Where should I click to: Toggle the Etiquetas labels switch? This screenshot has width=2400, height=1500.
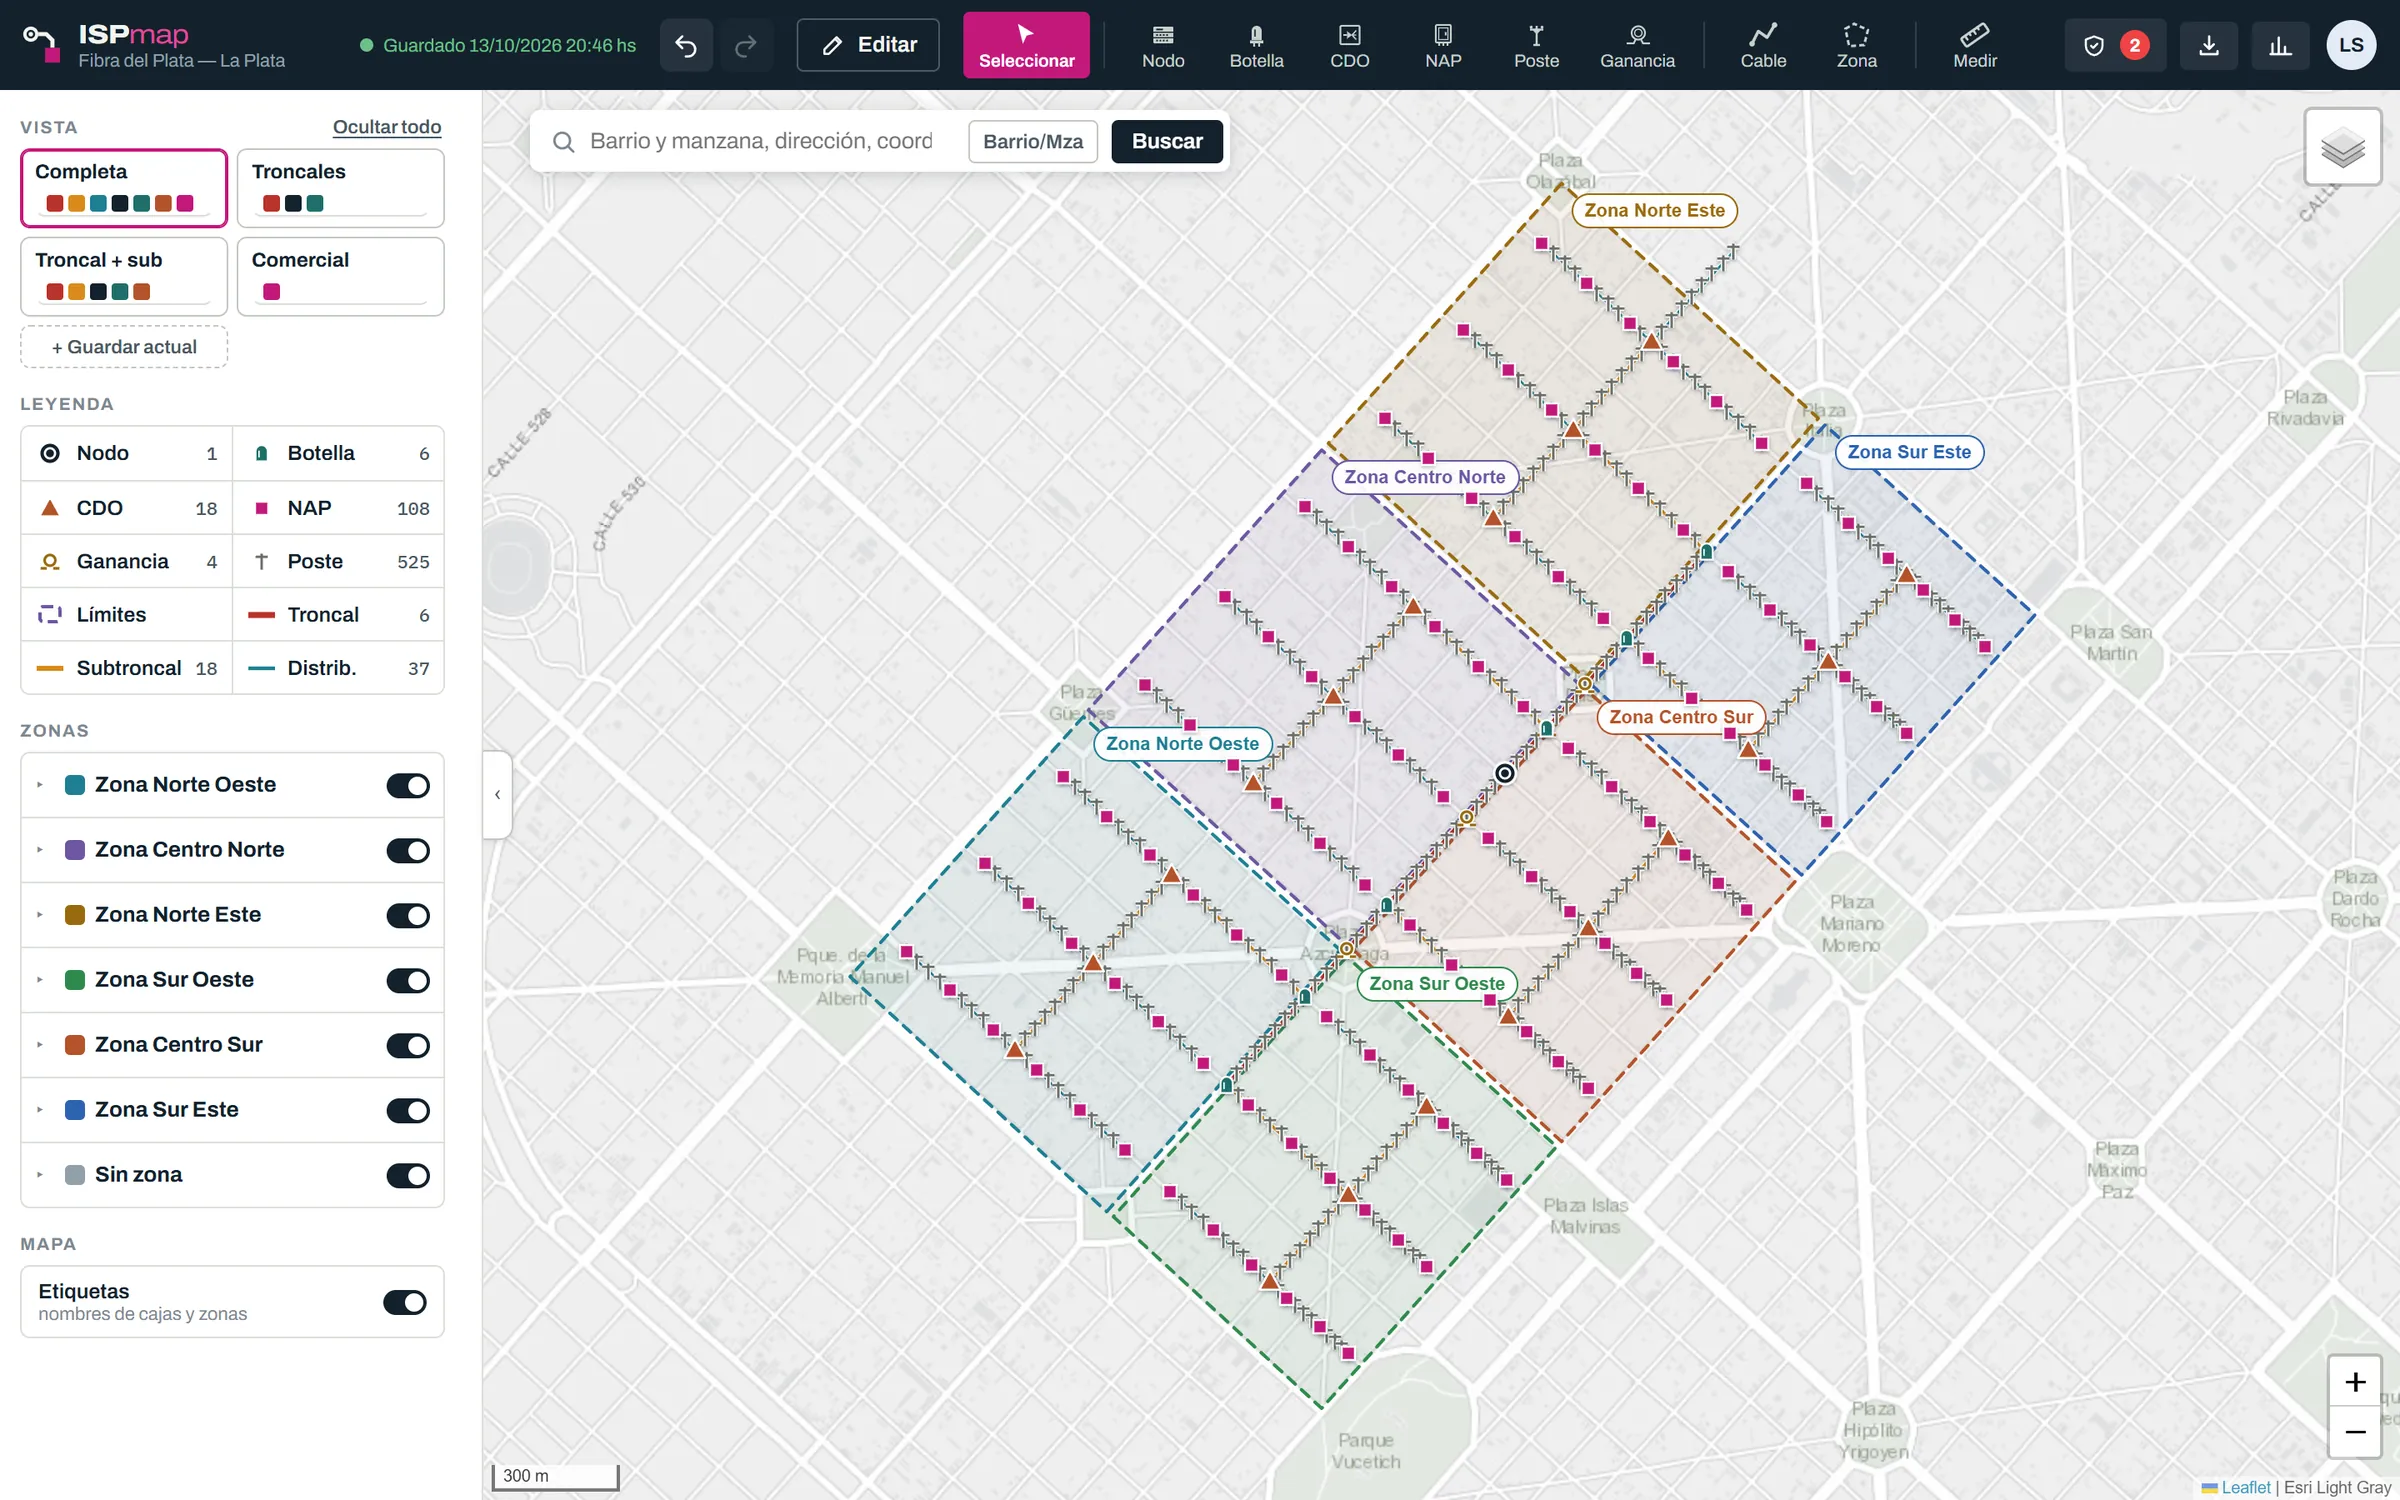pos(405,1302)
